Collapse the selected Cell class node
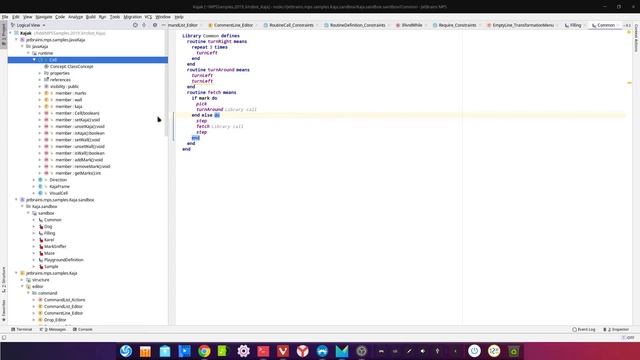Screen dimensions: 640x360 34,60
